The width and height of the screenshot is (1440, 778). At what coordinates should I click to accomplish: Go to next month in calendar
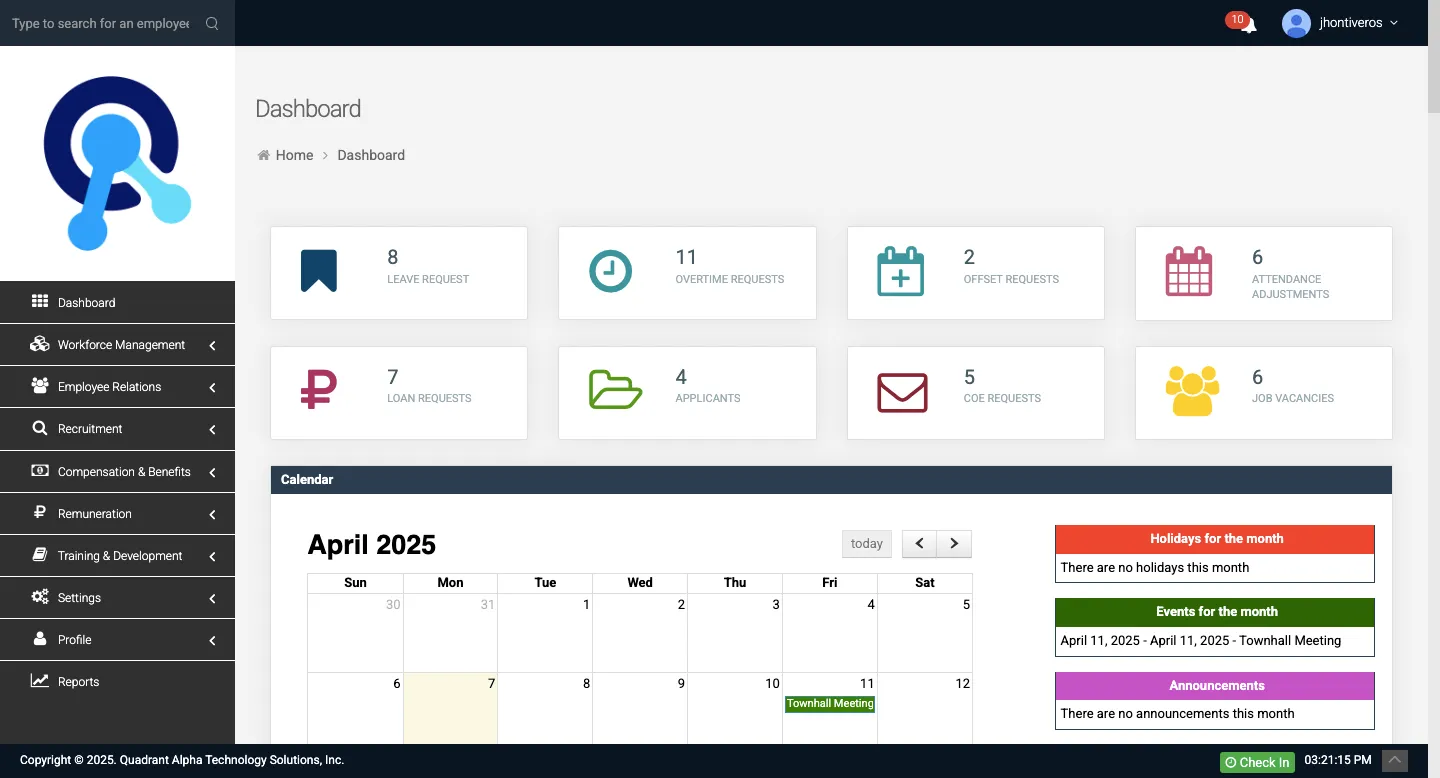(x=954, y=544)
